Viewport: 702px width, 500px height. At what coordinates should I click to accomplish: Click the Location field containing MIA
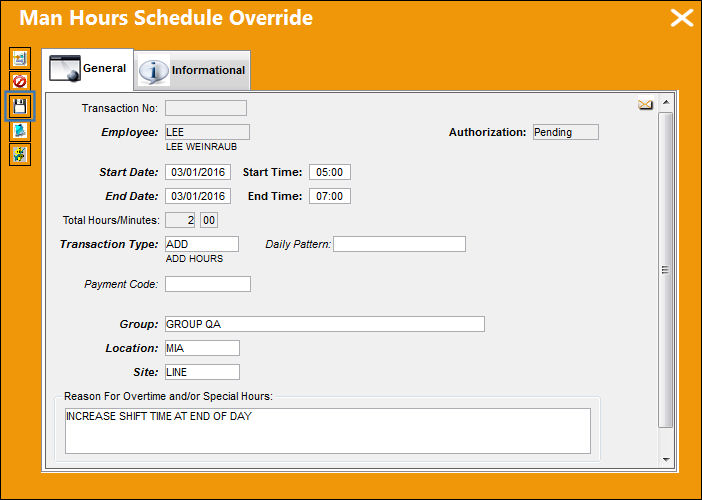tap(202, 348)
